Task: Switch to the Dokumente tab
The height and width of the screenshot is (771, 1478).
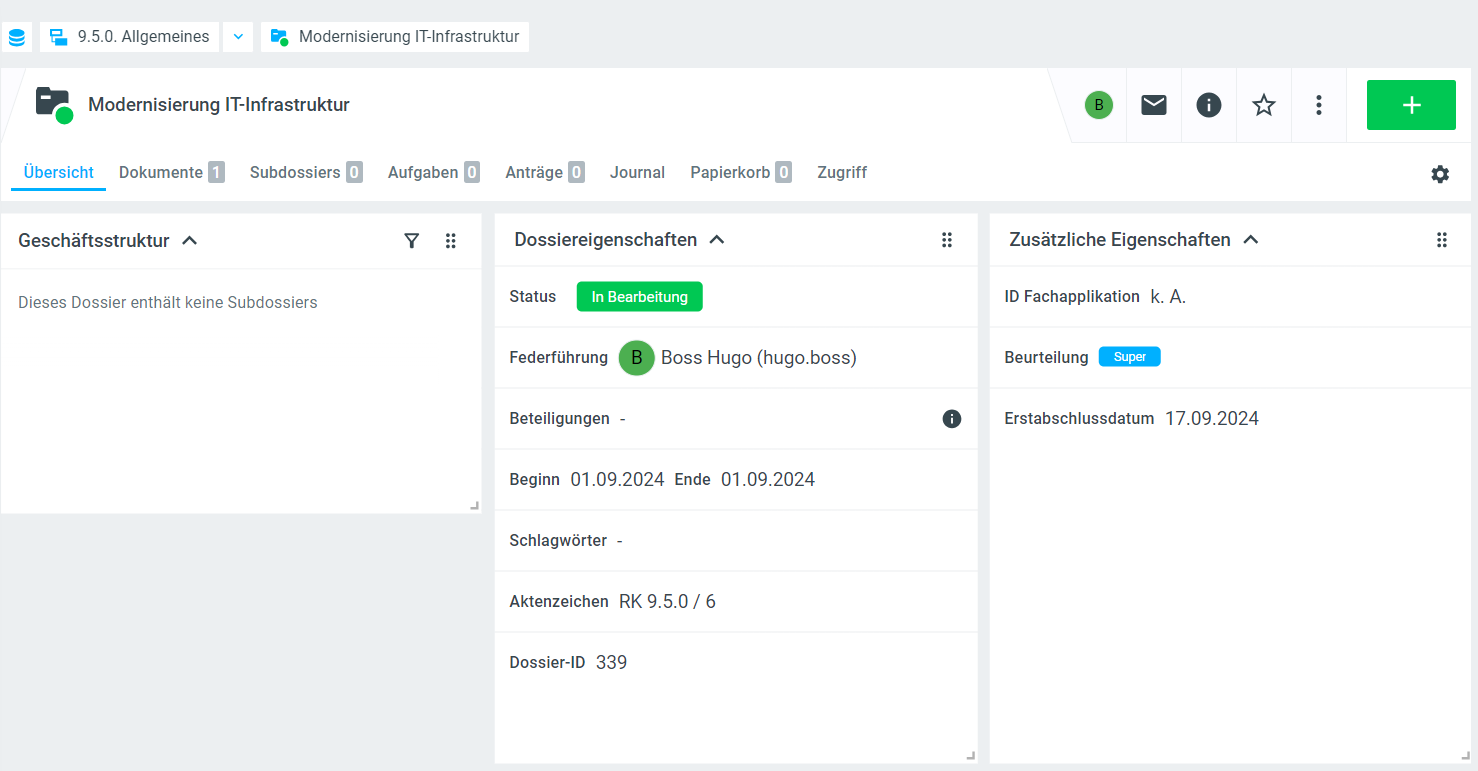Action: coord(161,172)
